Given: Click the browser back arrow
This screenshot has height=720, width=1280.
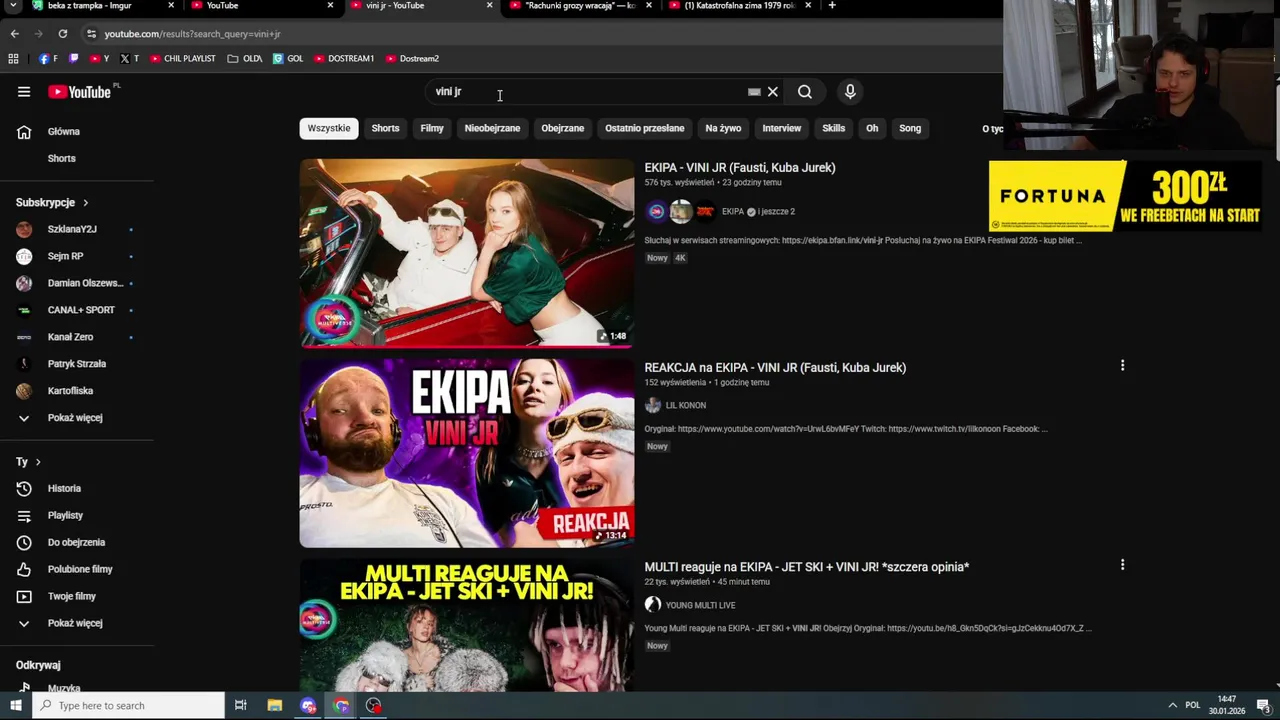Looking at the screenshot, I should tap(14, 34).
